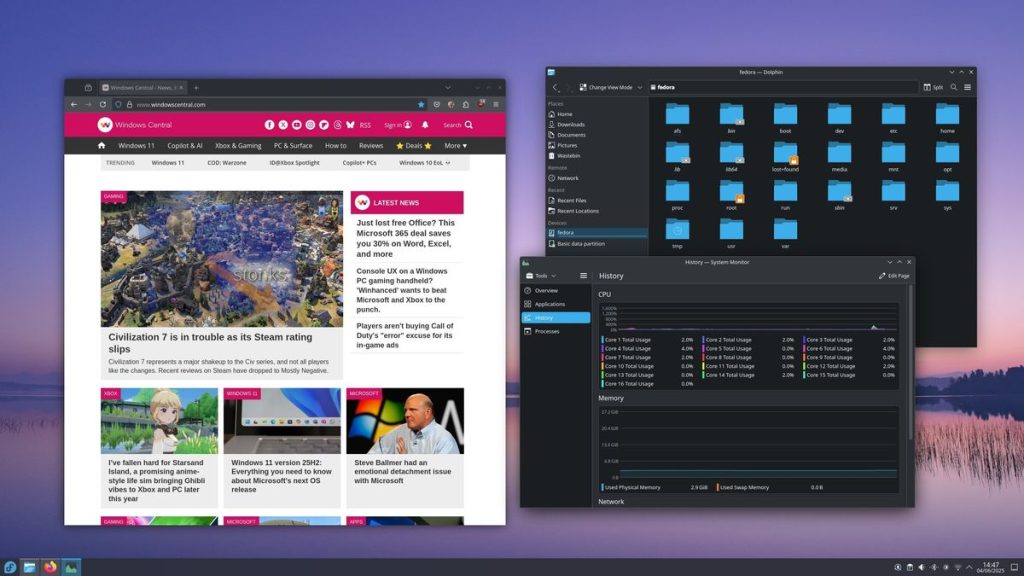
Task: Click the RSS feed icon on Windows Central
Action: click(x=365, y=124)
